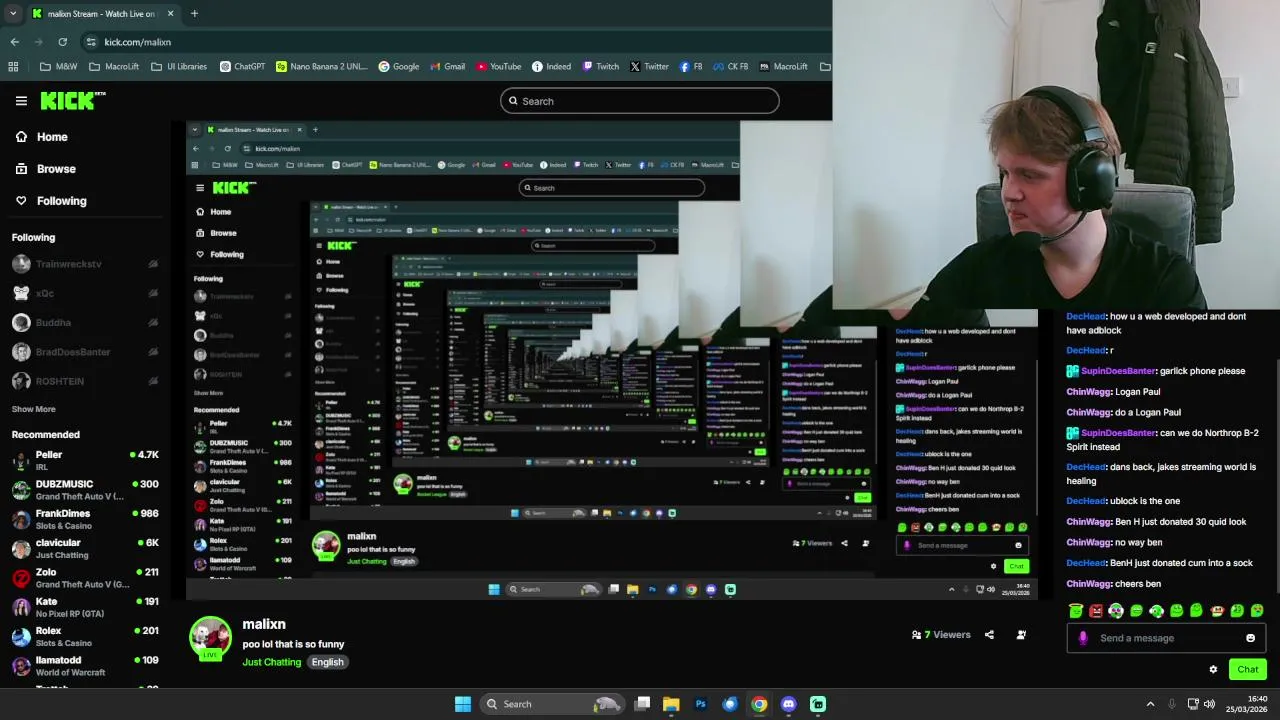
Task: Click site info icon in address bar
Action: [x=91, y=42]
